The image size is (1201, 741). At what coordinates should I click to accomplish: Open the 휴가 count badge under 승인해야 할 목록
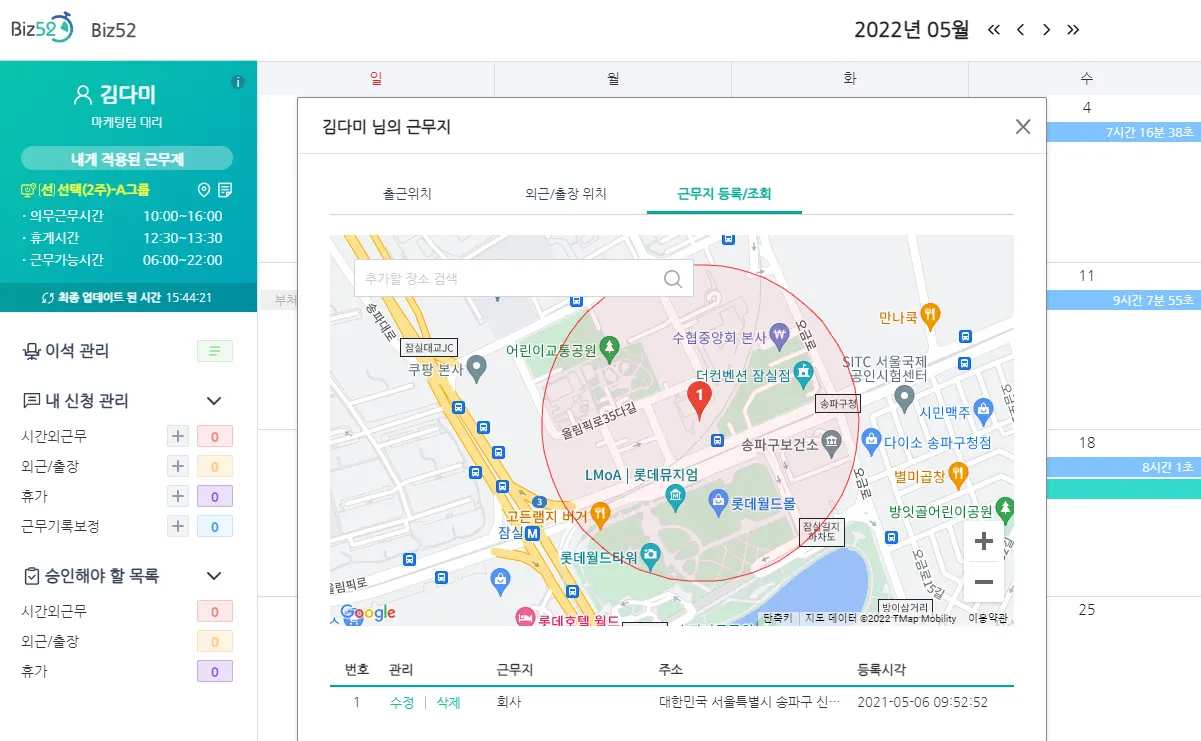pos(215,671)
